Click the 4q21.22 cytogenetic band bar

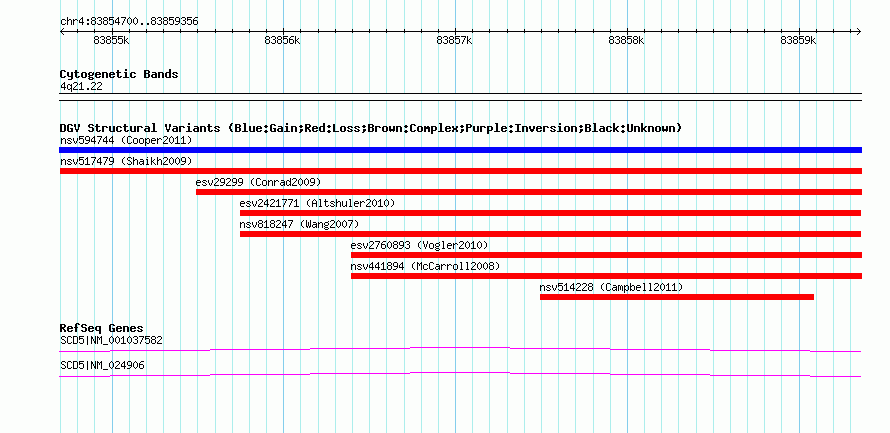pyautogui.click(x=460, y=96)
